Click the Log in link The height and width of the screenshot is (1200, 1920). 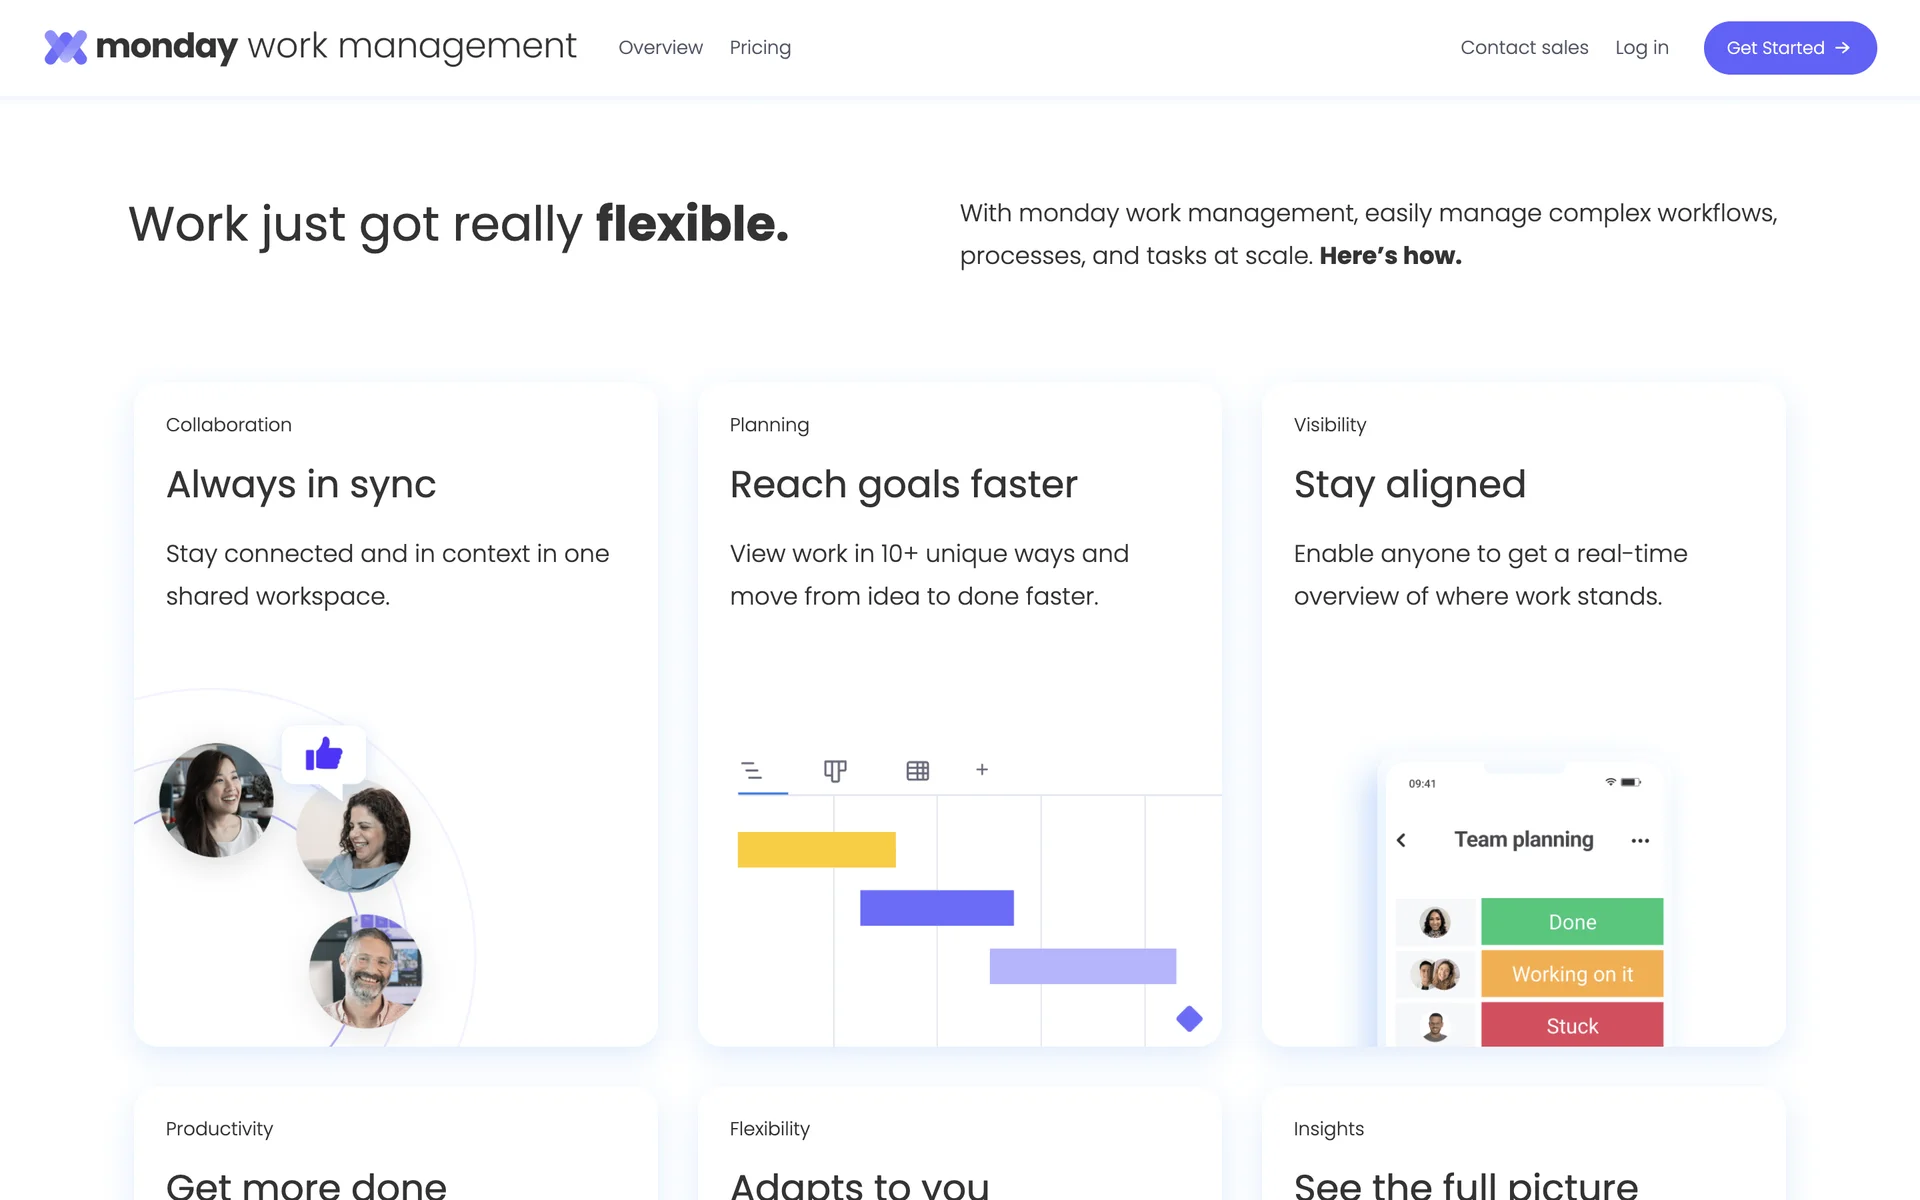[x=1641, y=48]
